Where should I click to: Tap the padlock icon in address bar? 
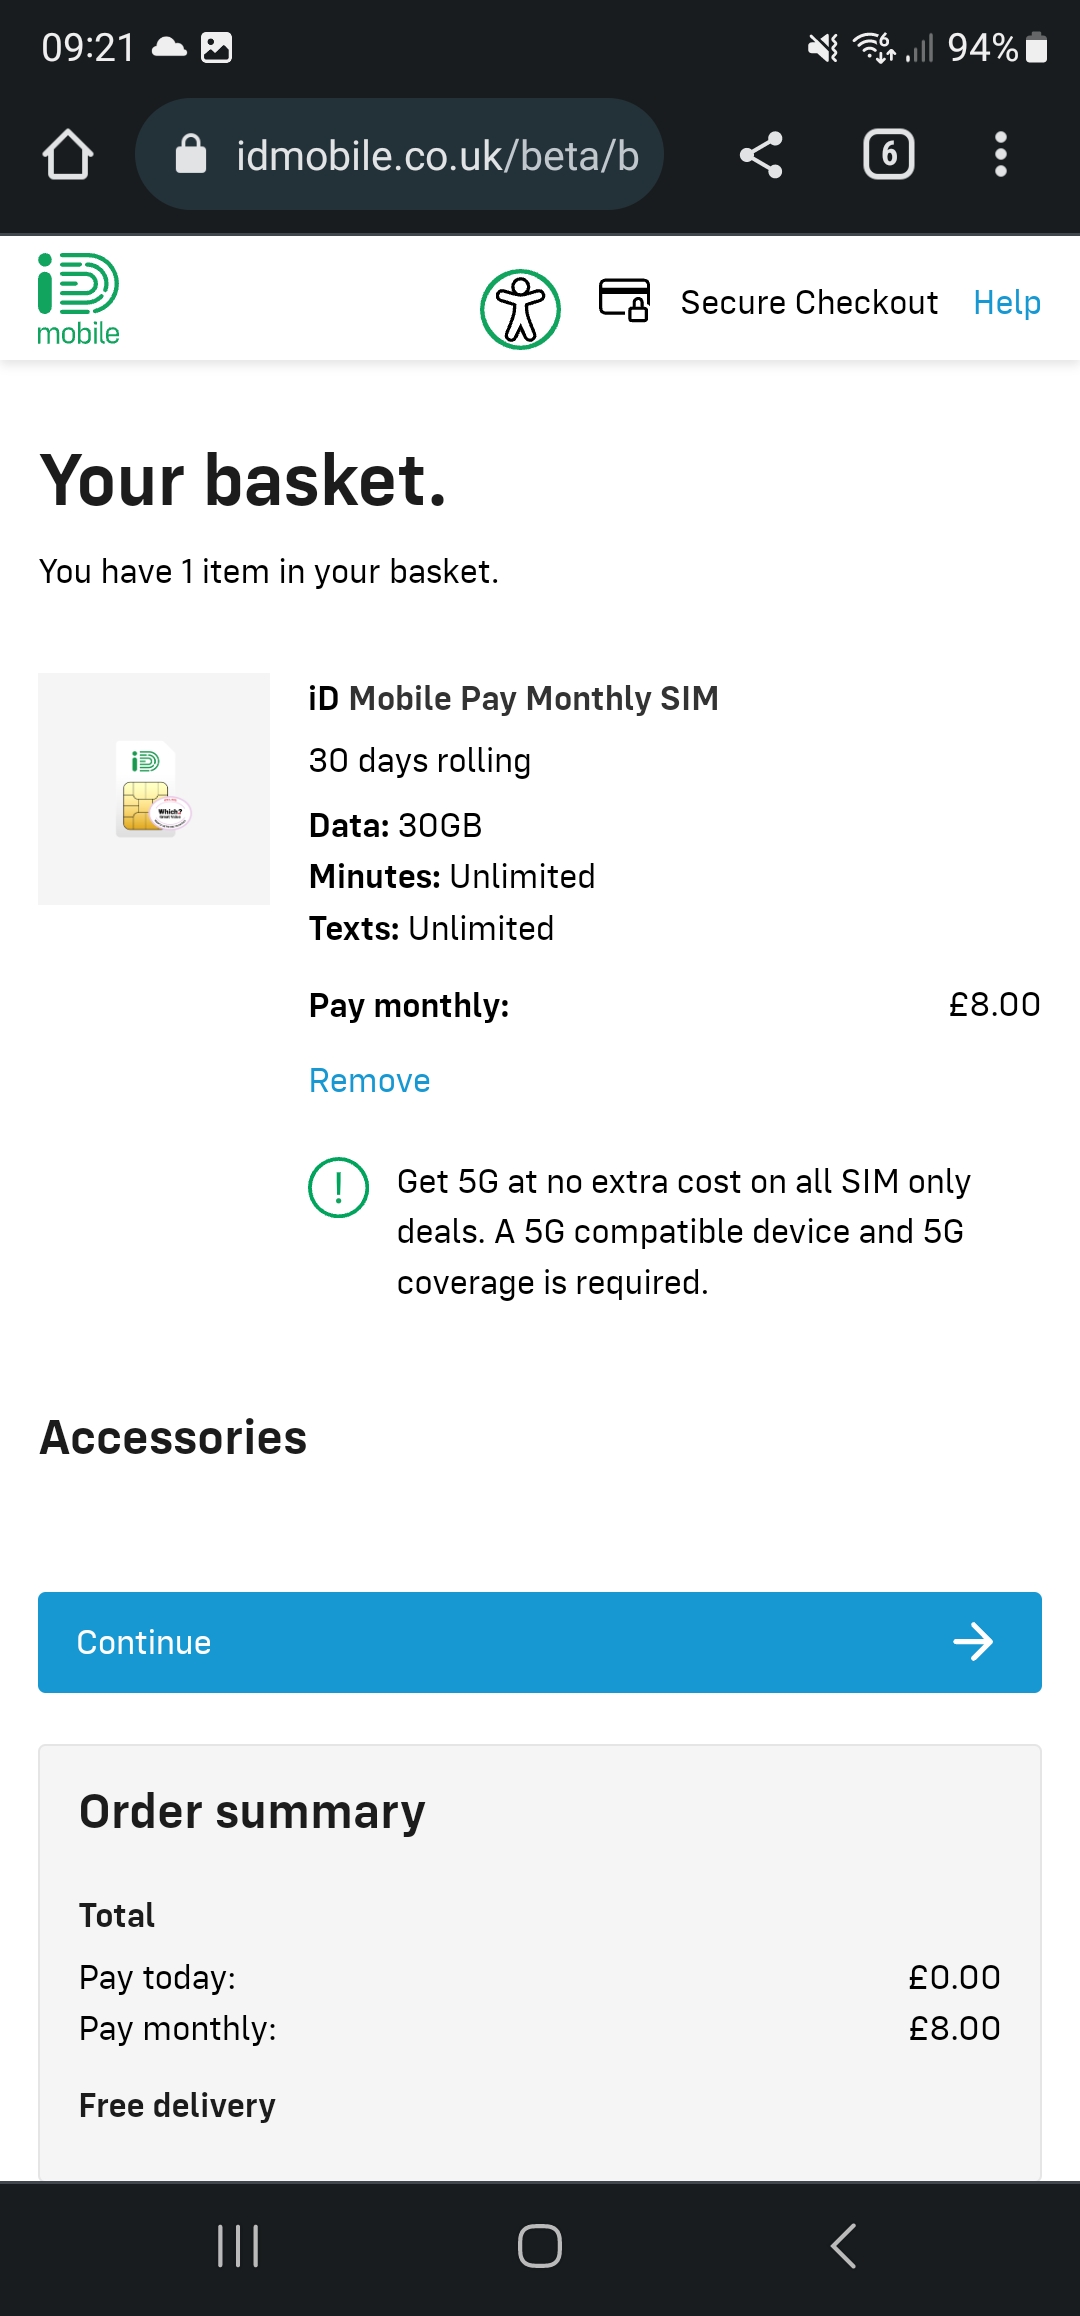click(x=191, y=155)
